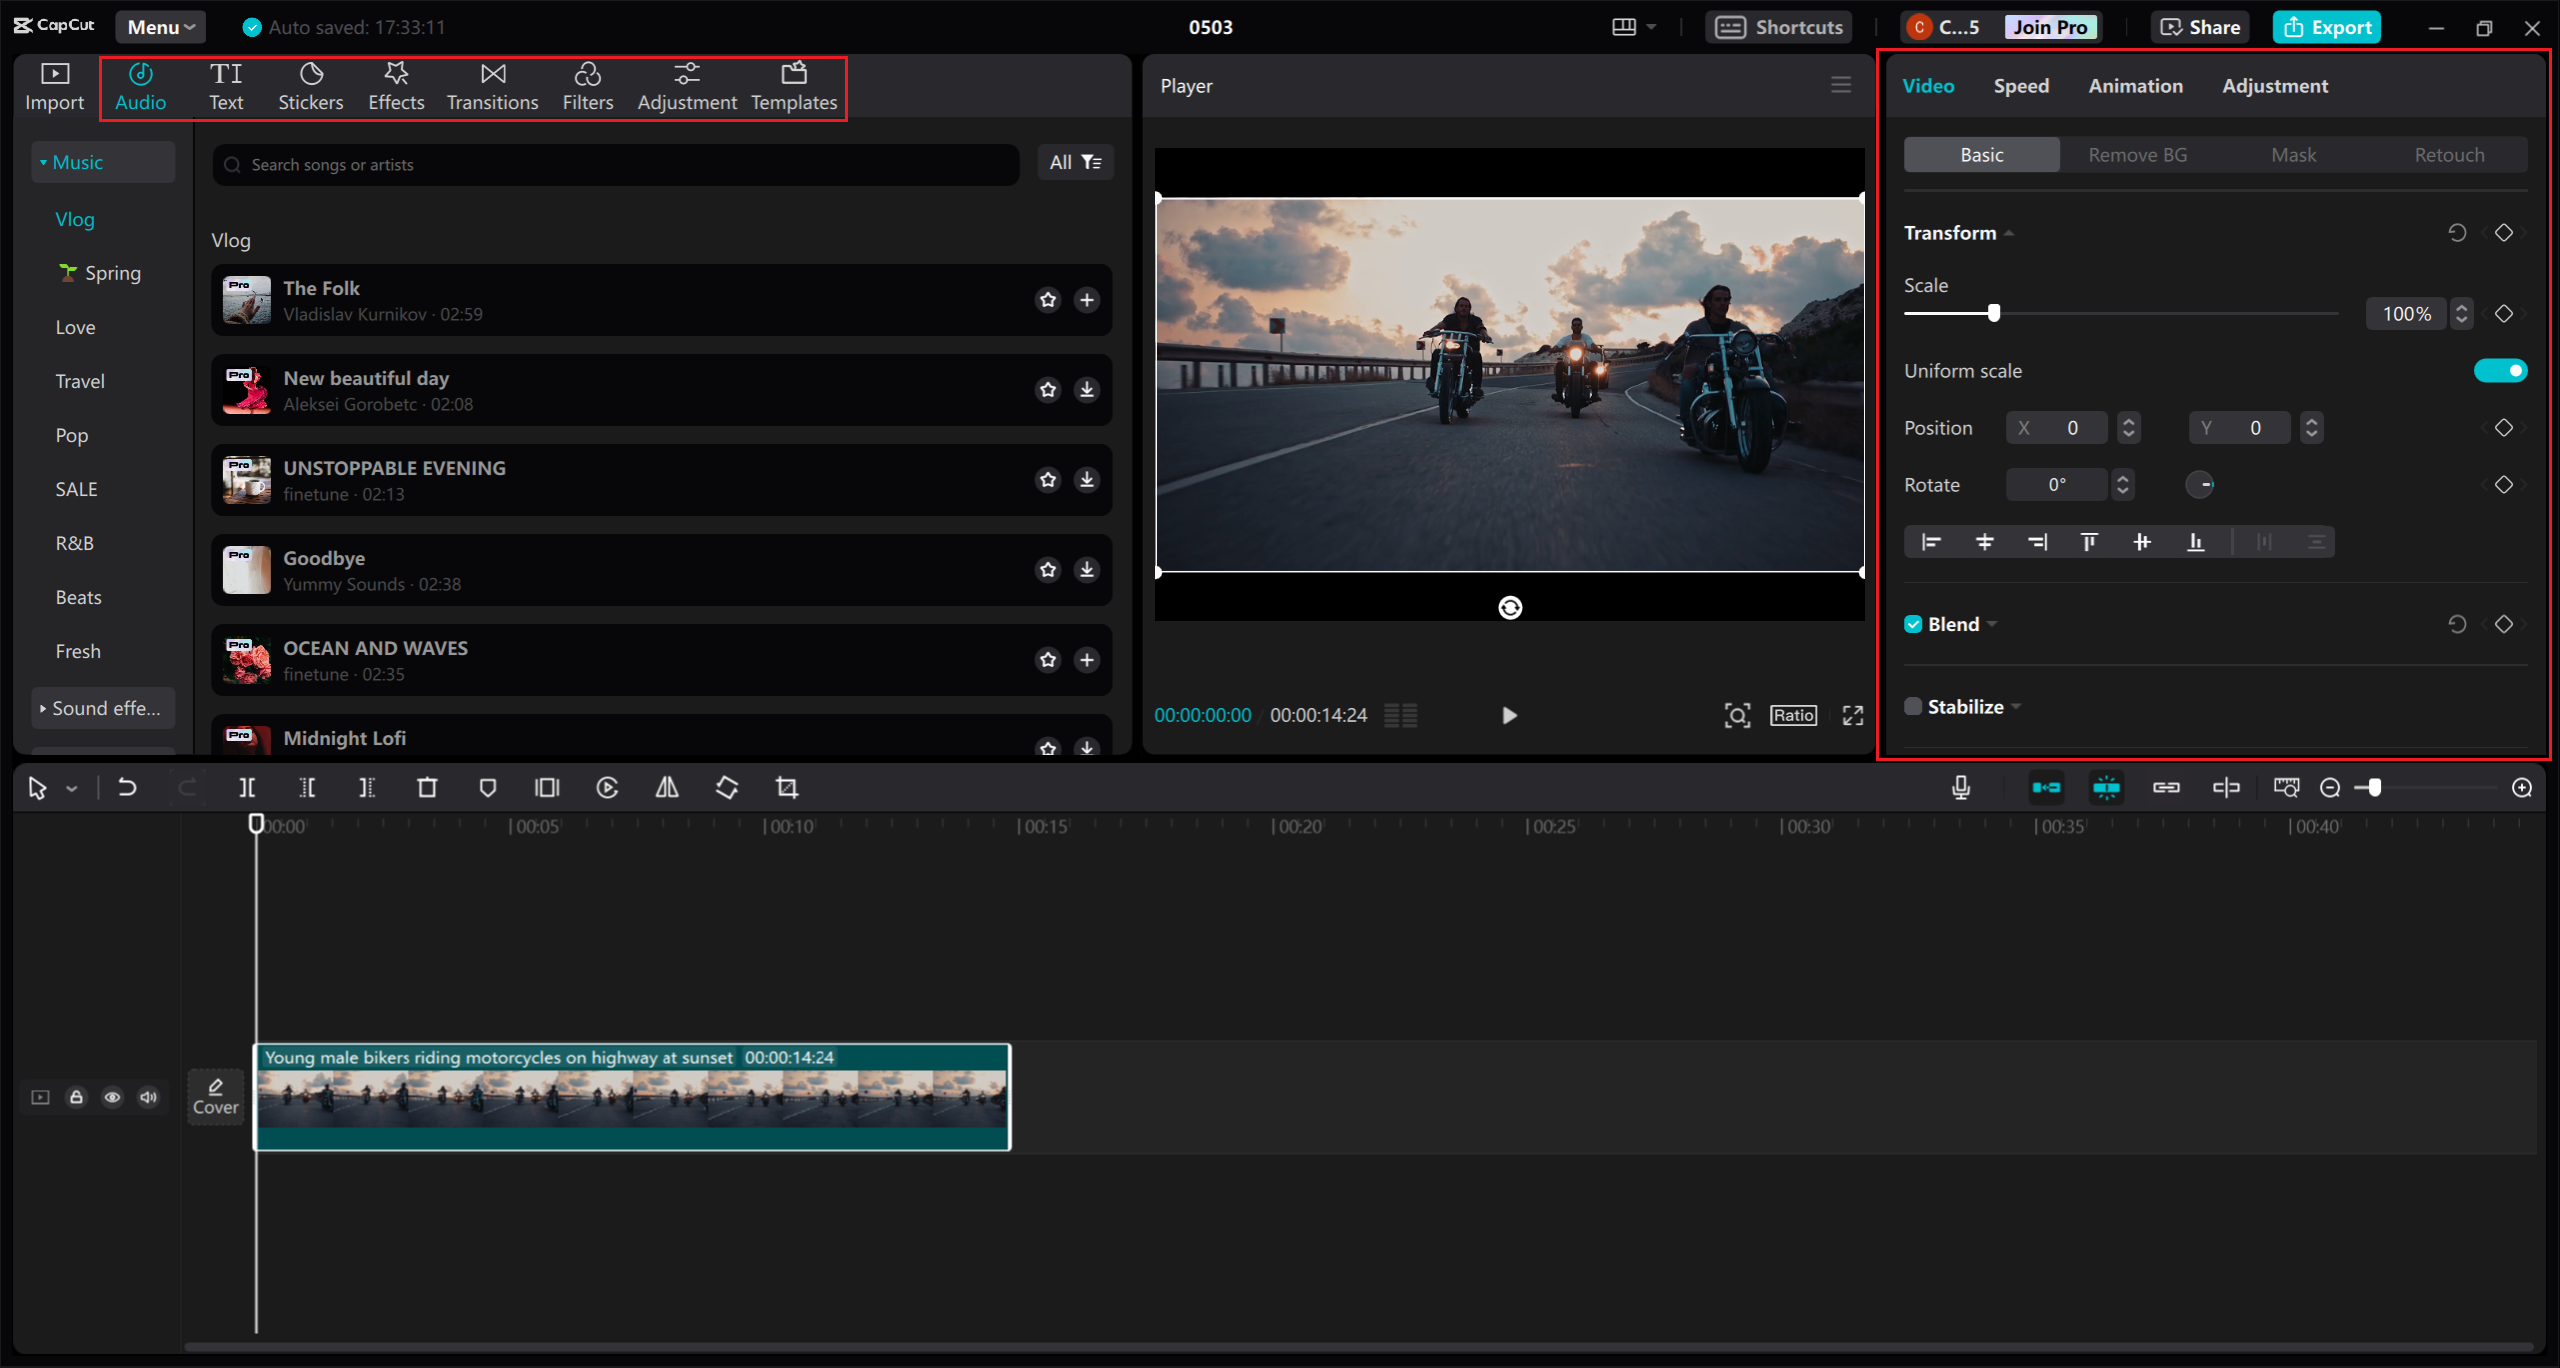The image size is (2560, 1368).
Task: Select the Crop tool above the timeline
Action: click(787, 787)
